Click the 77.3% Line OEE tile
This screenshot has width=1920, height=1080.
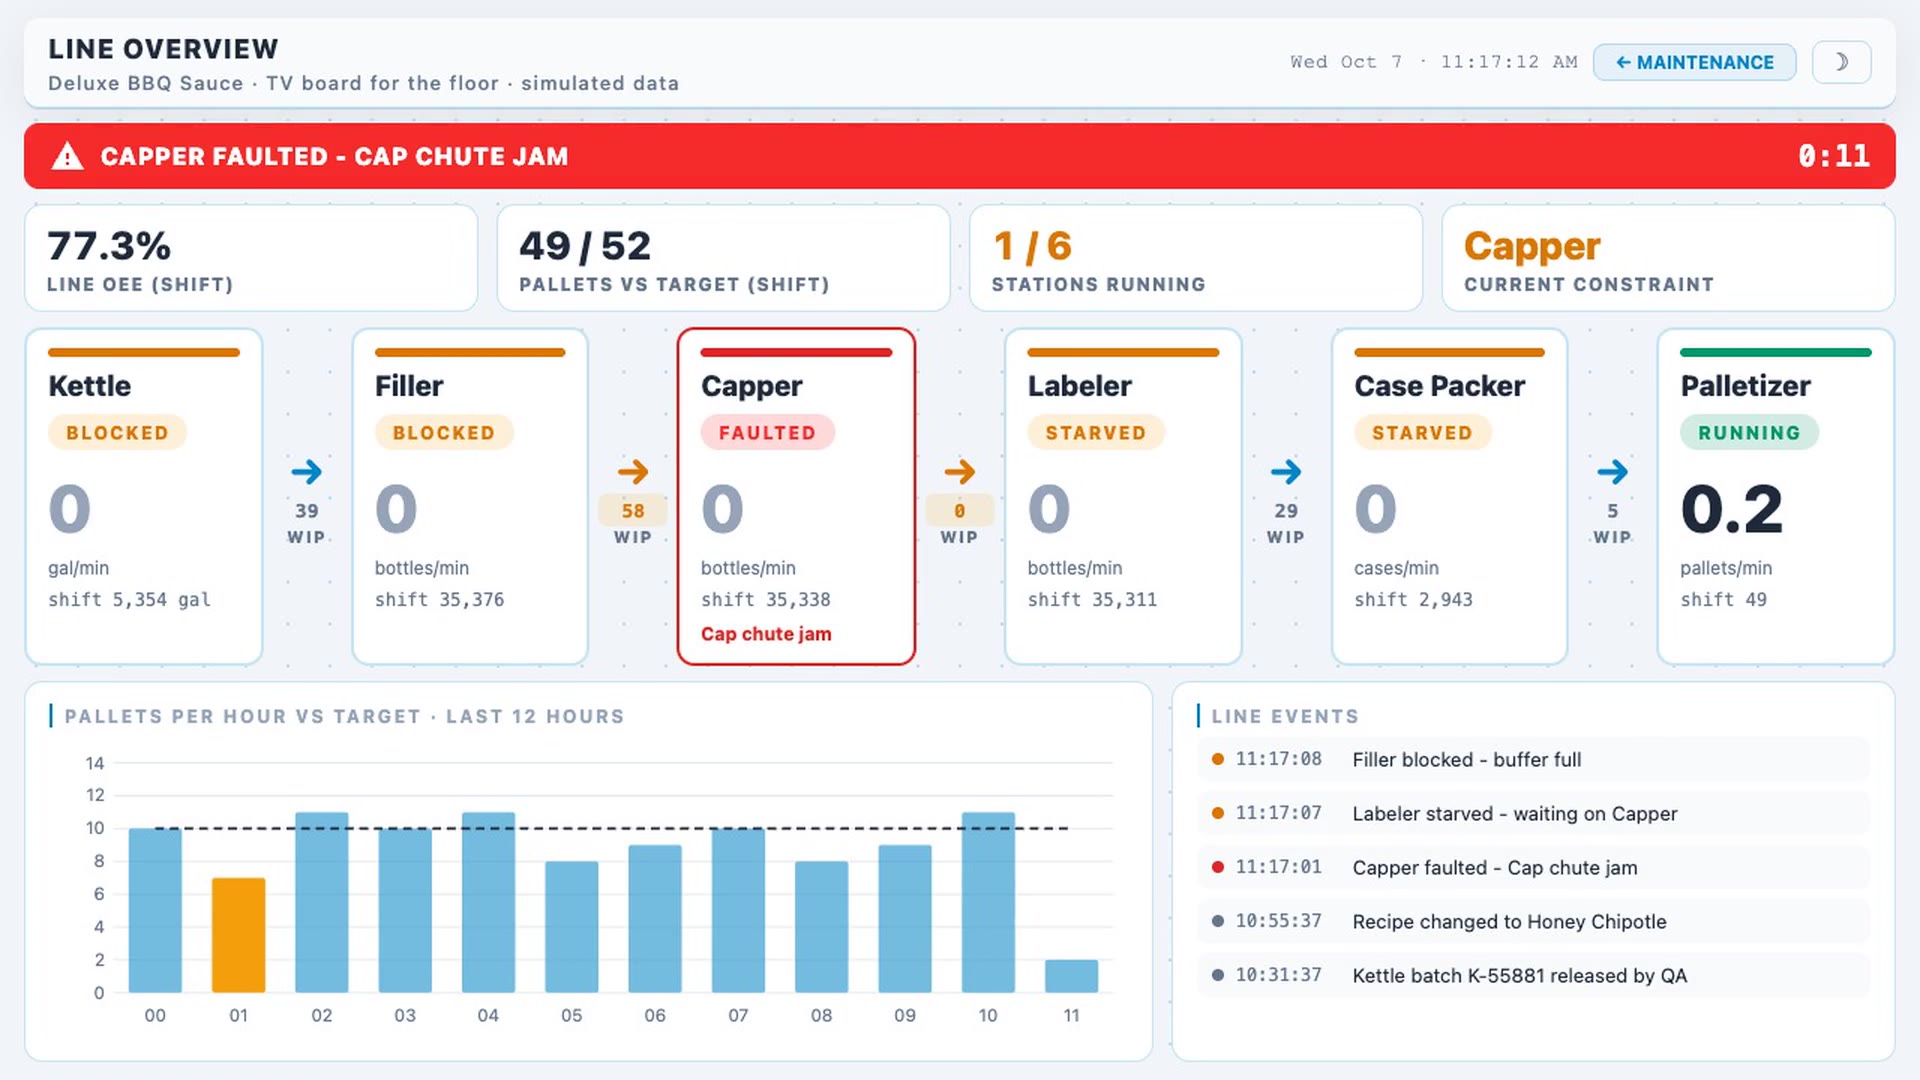(x=251, y=258)
